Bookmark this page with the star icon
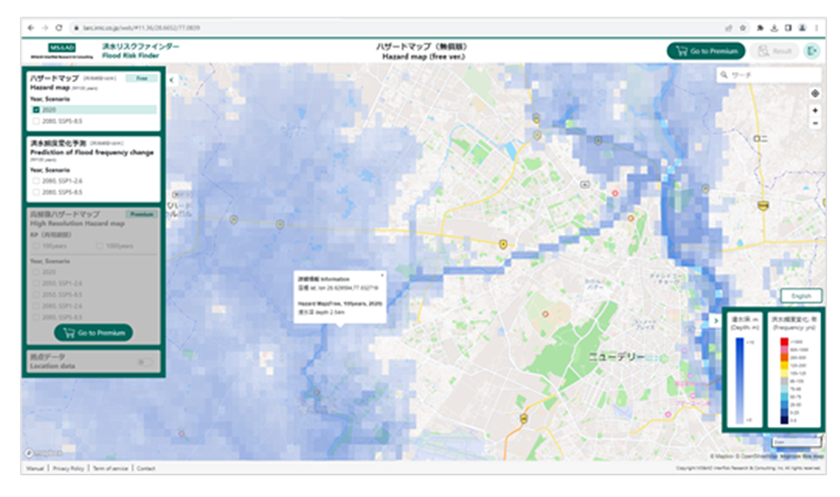 (x=742, y=28)
